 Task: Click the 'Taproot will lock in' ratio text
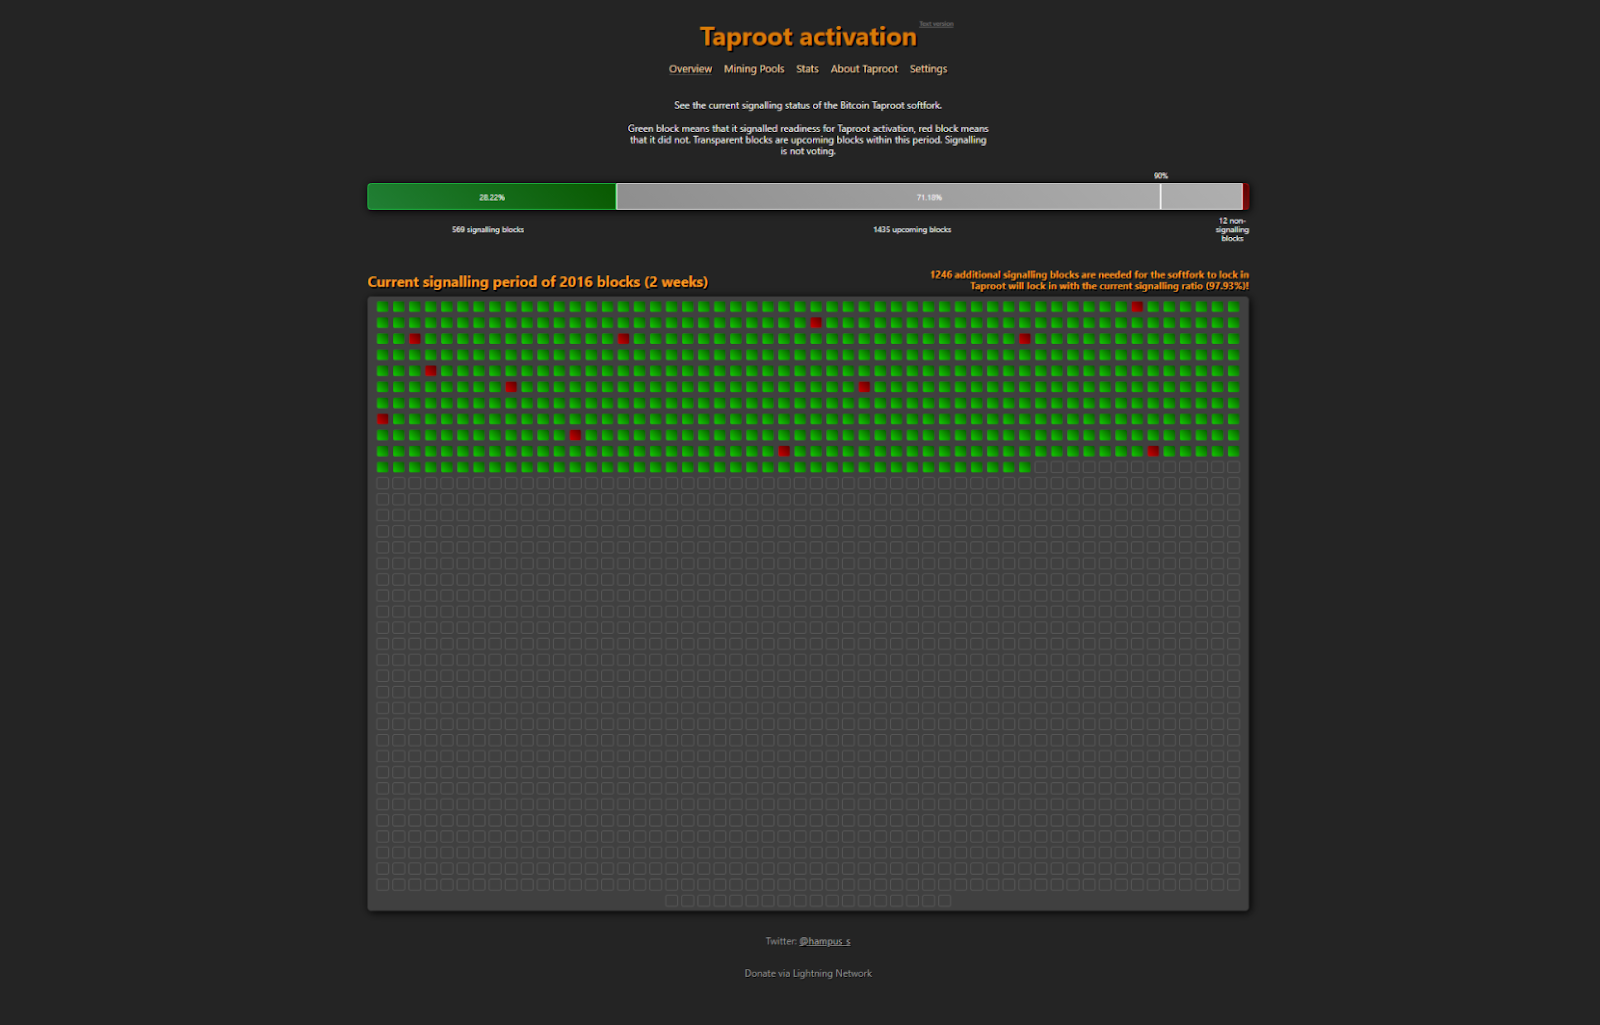tap(1109, 286)
